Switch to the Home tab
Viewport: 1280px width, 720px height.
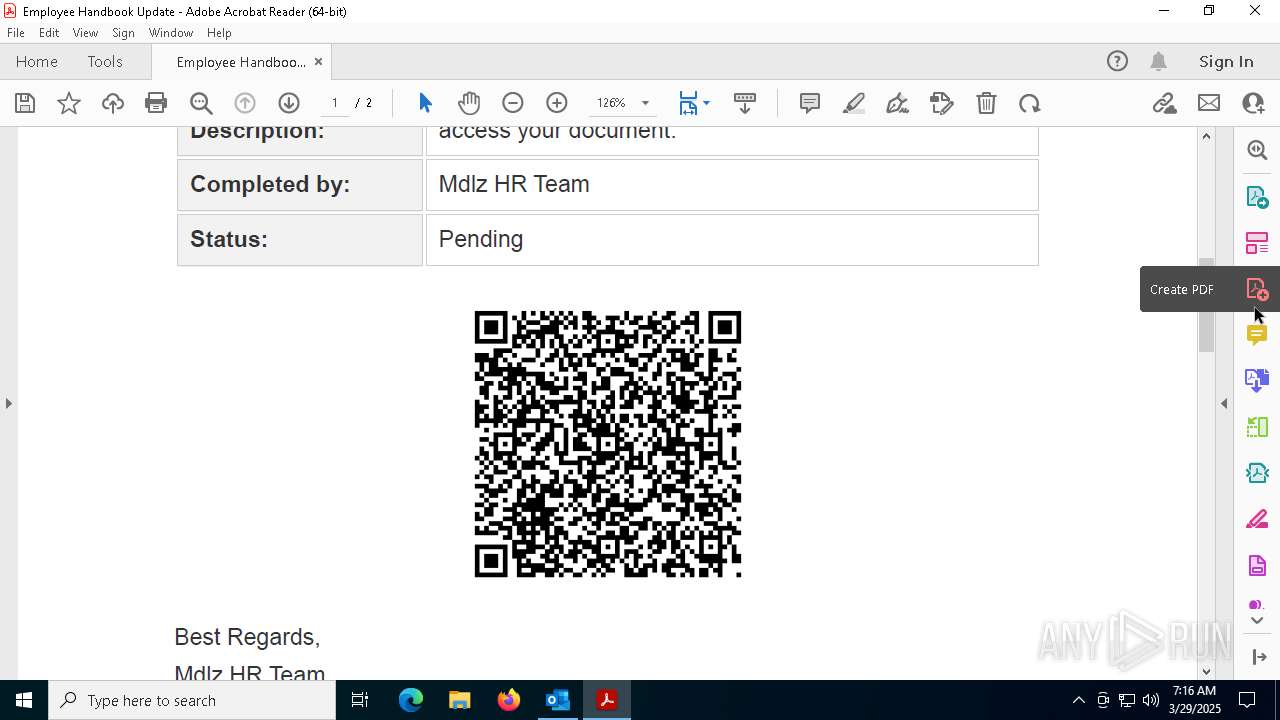pos(37,62)
